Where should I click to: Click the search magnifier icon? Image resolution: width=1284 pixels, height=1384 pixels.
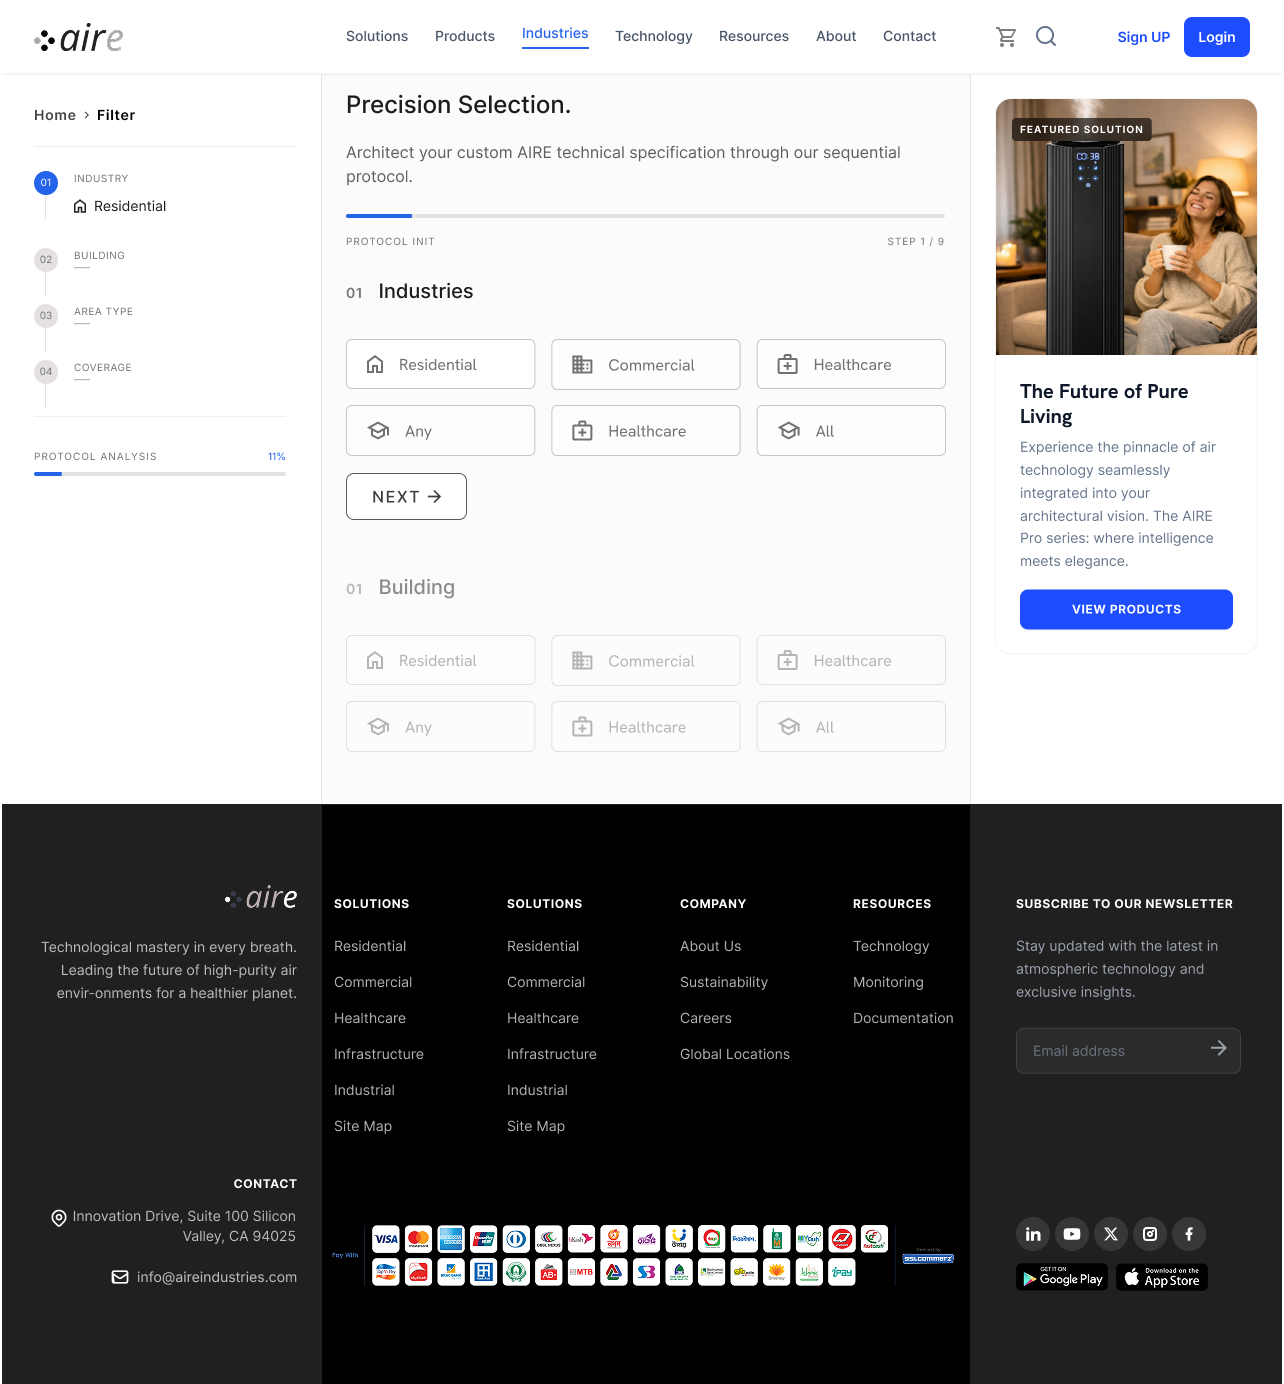pos(1046,37)
